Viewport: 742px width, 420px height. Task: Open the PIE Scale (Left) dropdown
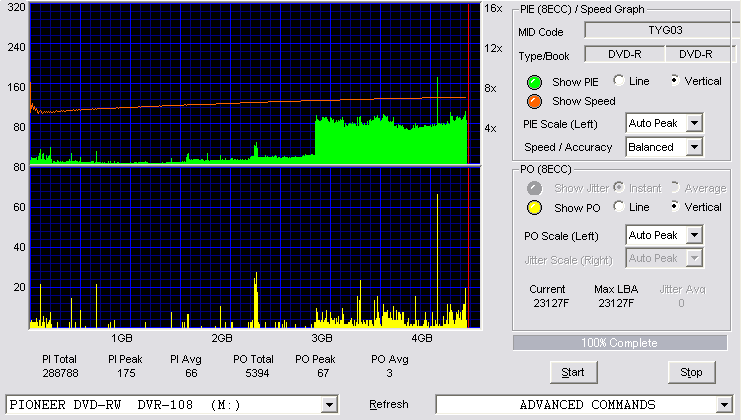[694, 123]
